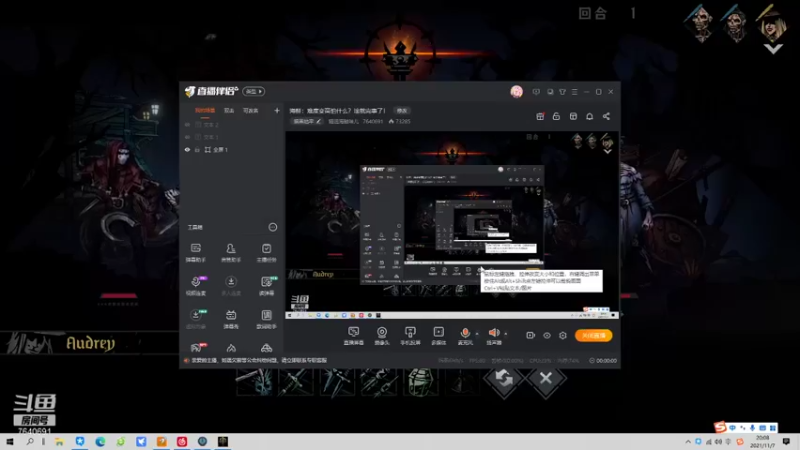Image resolution: width=800 pixels, height=450 pixels.
Task: Switch to the second scene tab
Action: (x=229, y=111)
